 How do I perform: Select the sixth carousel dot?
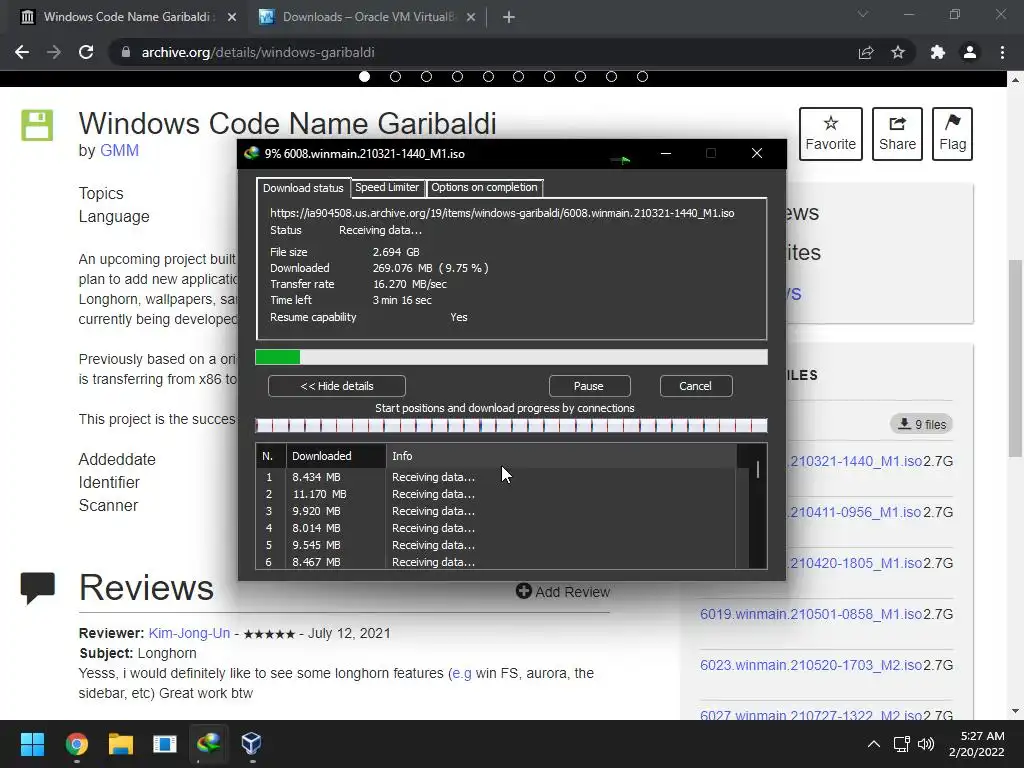coord(519,76)
